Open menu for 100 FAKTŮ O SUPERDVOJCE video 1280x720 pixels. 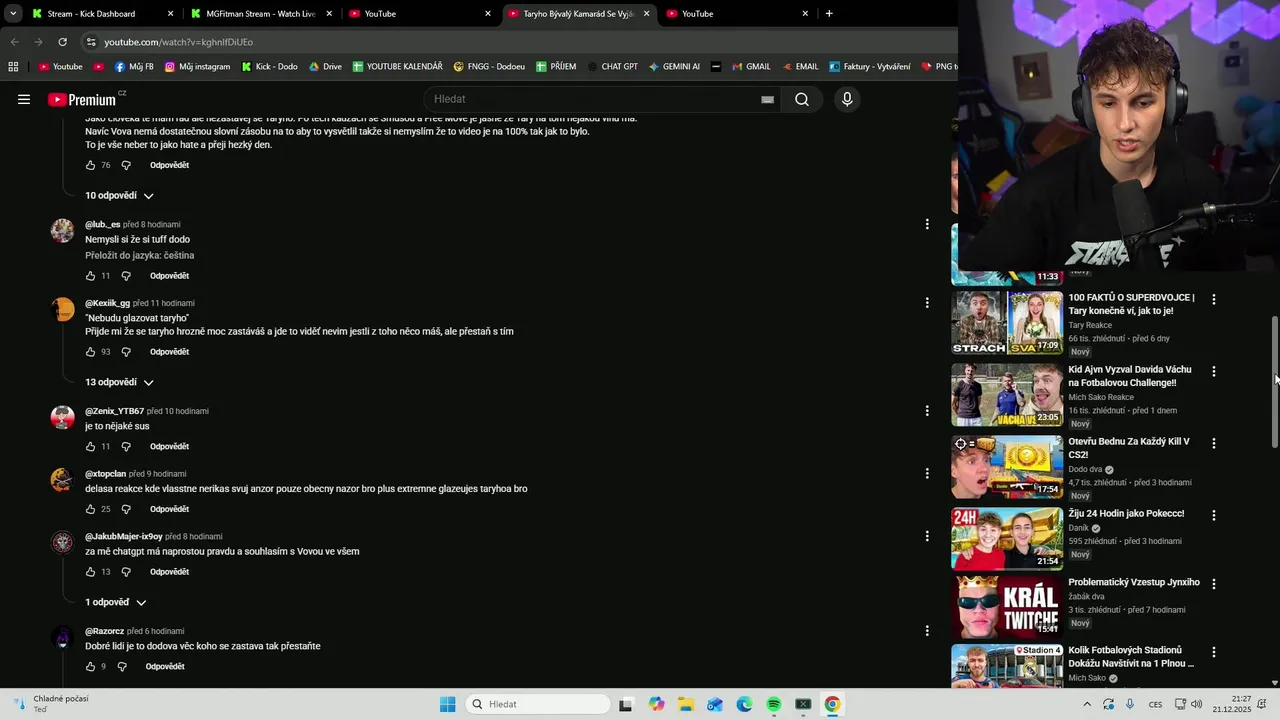pos(1214,299)
